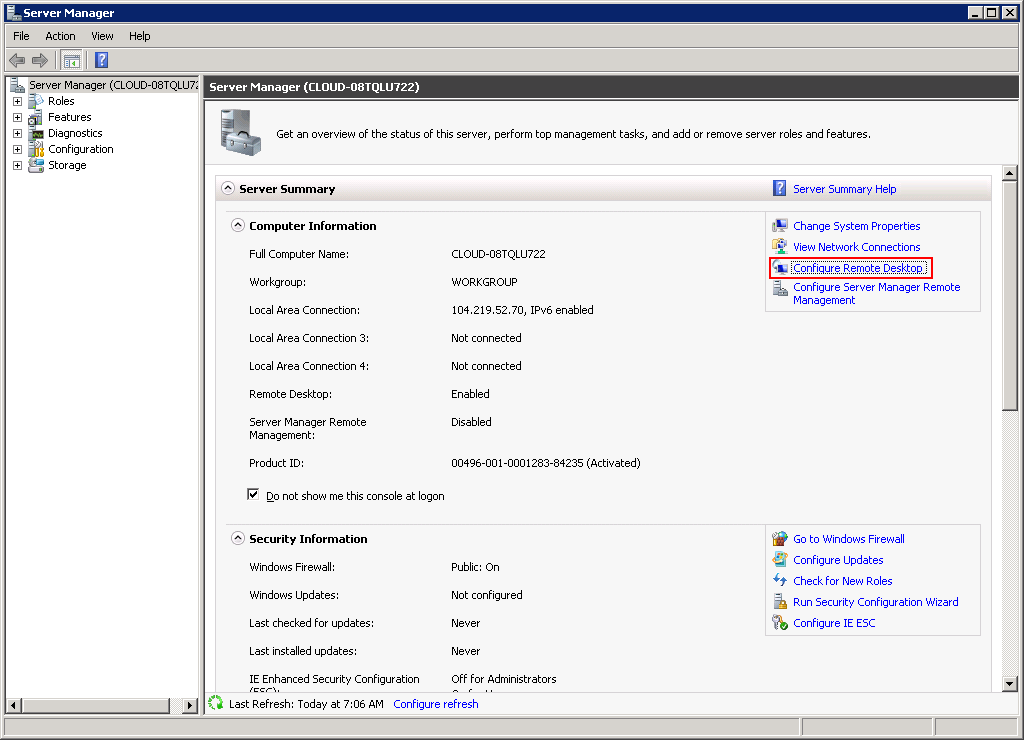Open the Action menu
This screenshot has width=1024, height=740.
click(60, 36)
